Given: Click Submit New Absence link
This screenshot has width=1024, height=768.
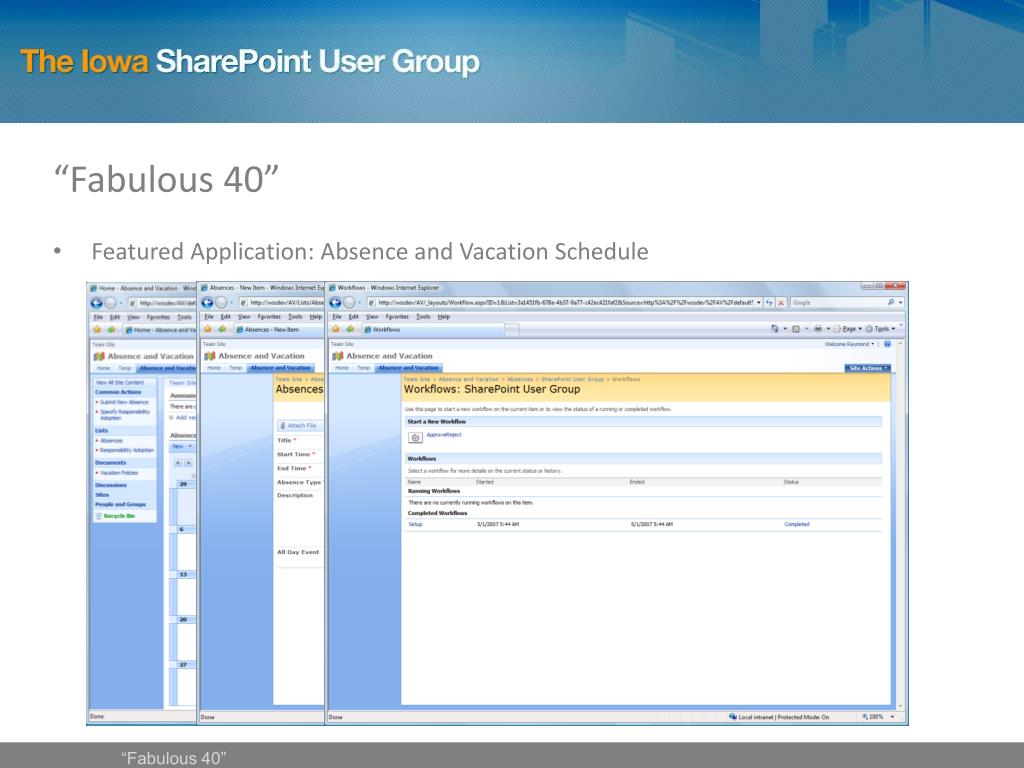Looking at the screenshot, I should (x=124, y=402).
